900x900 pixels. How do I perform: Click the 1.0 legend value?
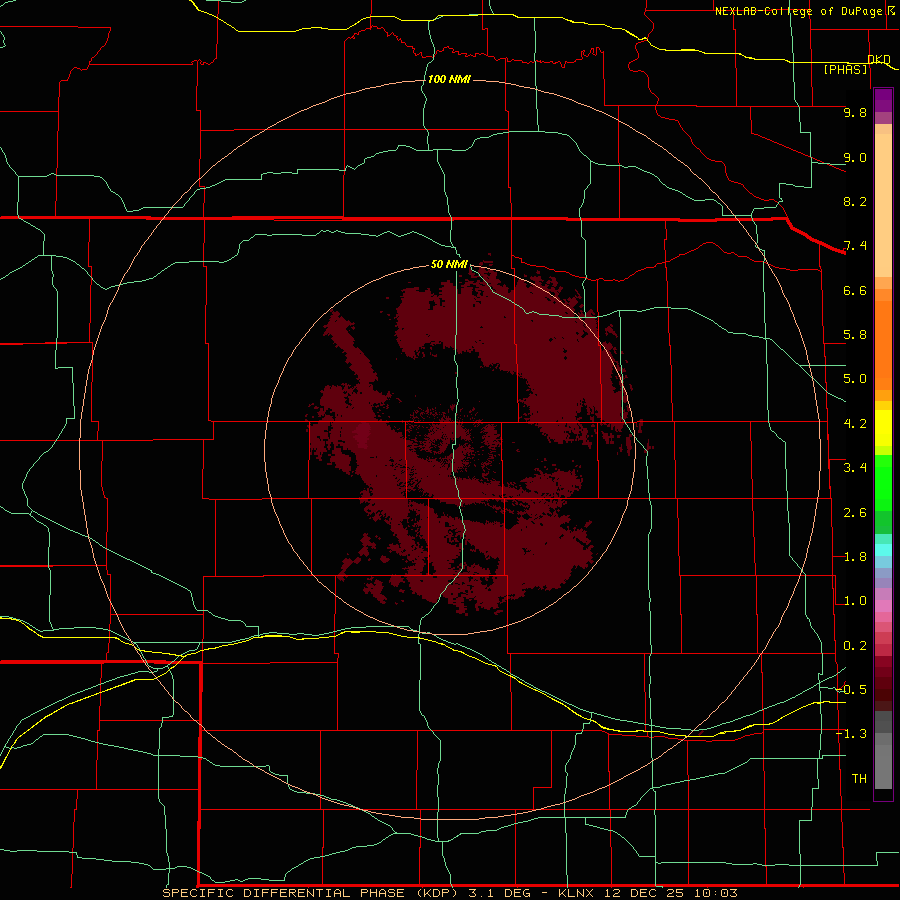(x=855, y=601)
